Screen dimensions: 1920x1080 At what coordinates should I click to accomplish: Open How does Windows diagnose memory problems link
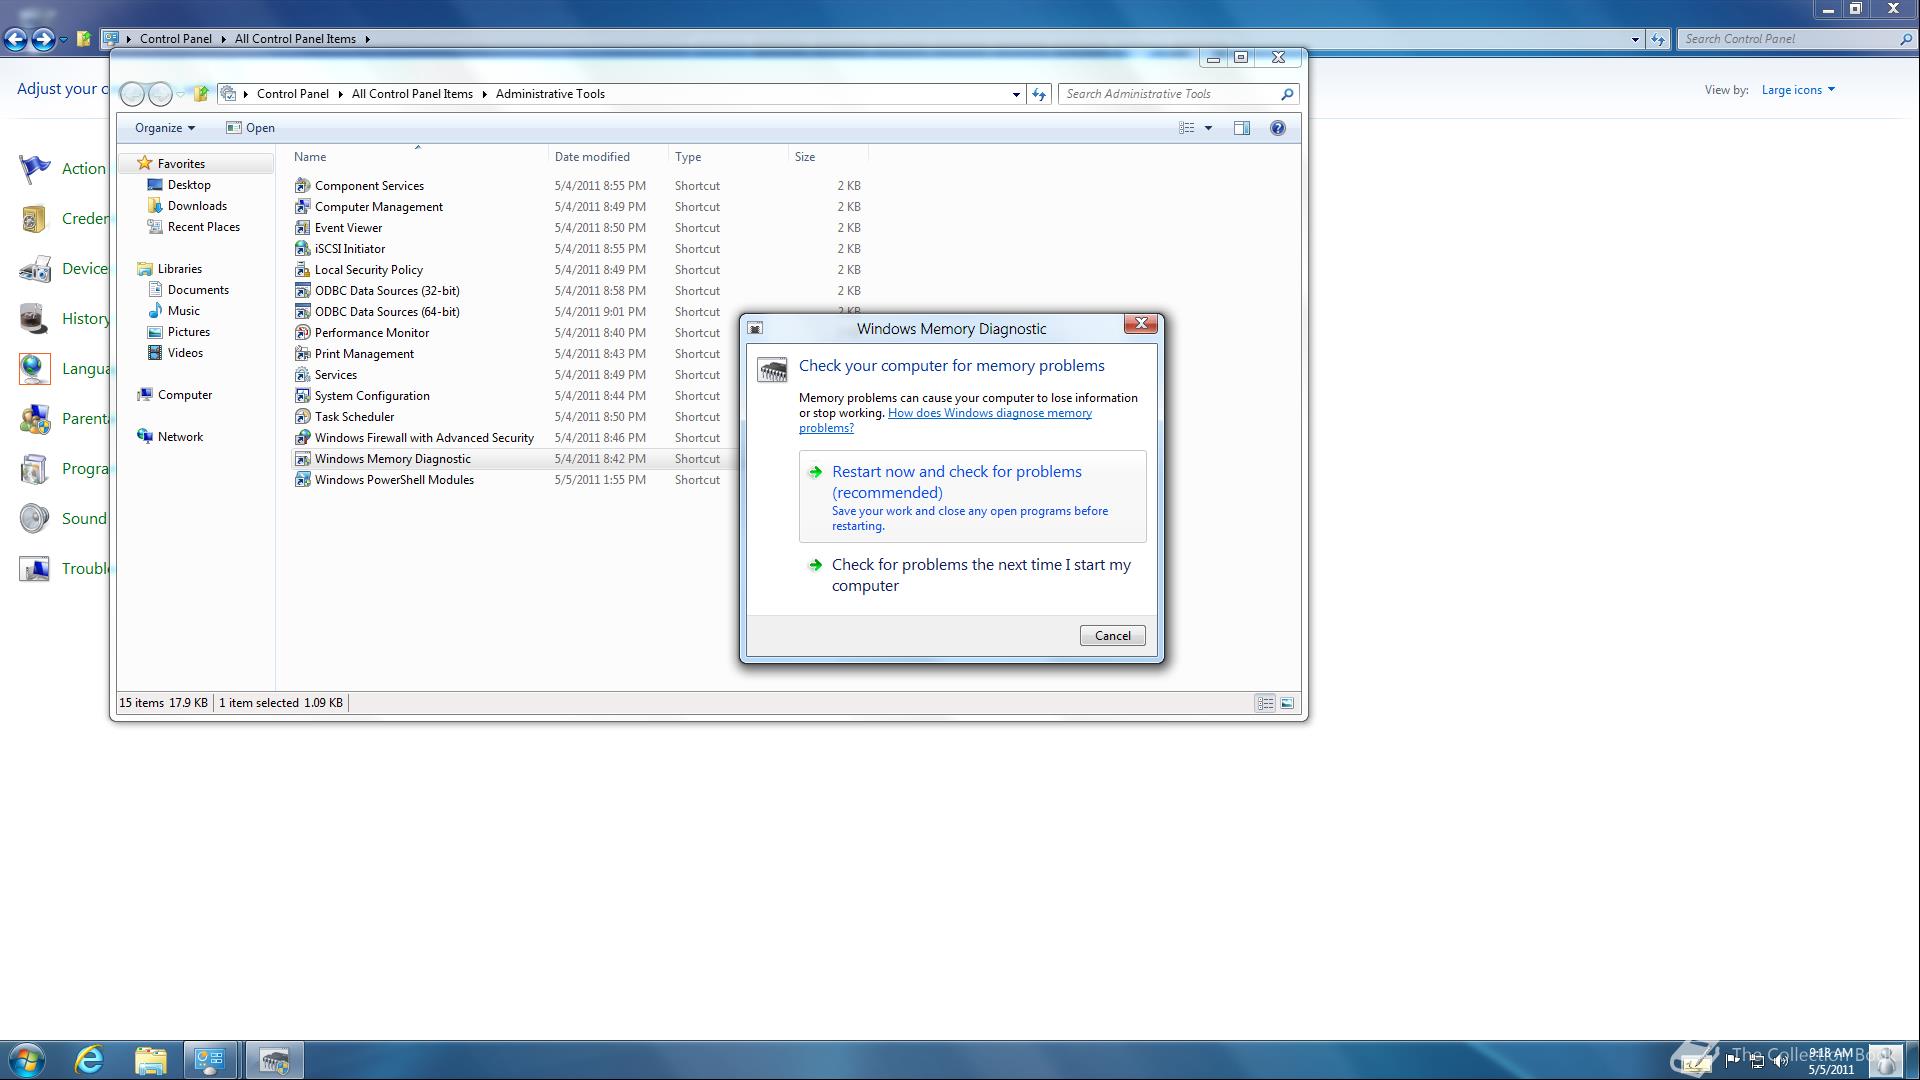click(945, 420)
